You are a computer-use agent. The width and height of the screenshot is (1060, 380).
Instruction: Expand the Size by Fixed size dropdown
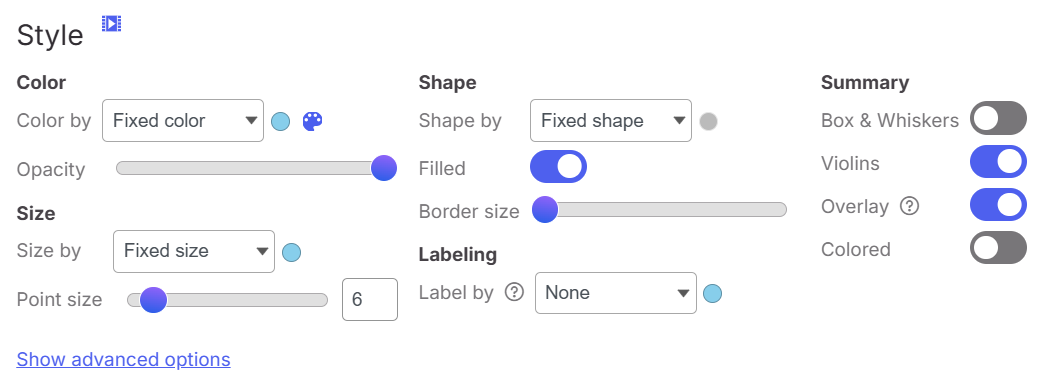tap(194, 252)
